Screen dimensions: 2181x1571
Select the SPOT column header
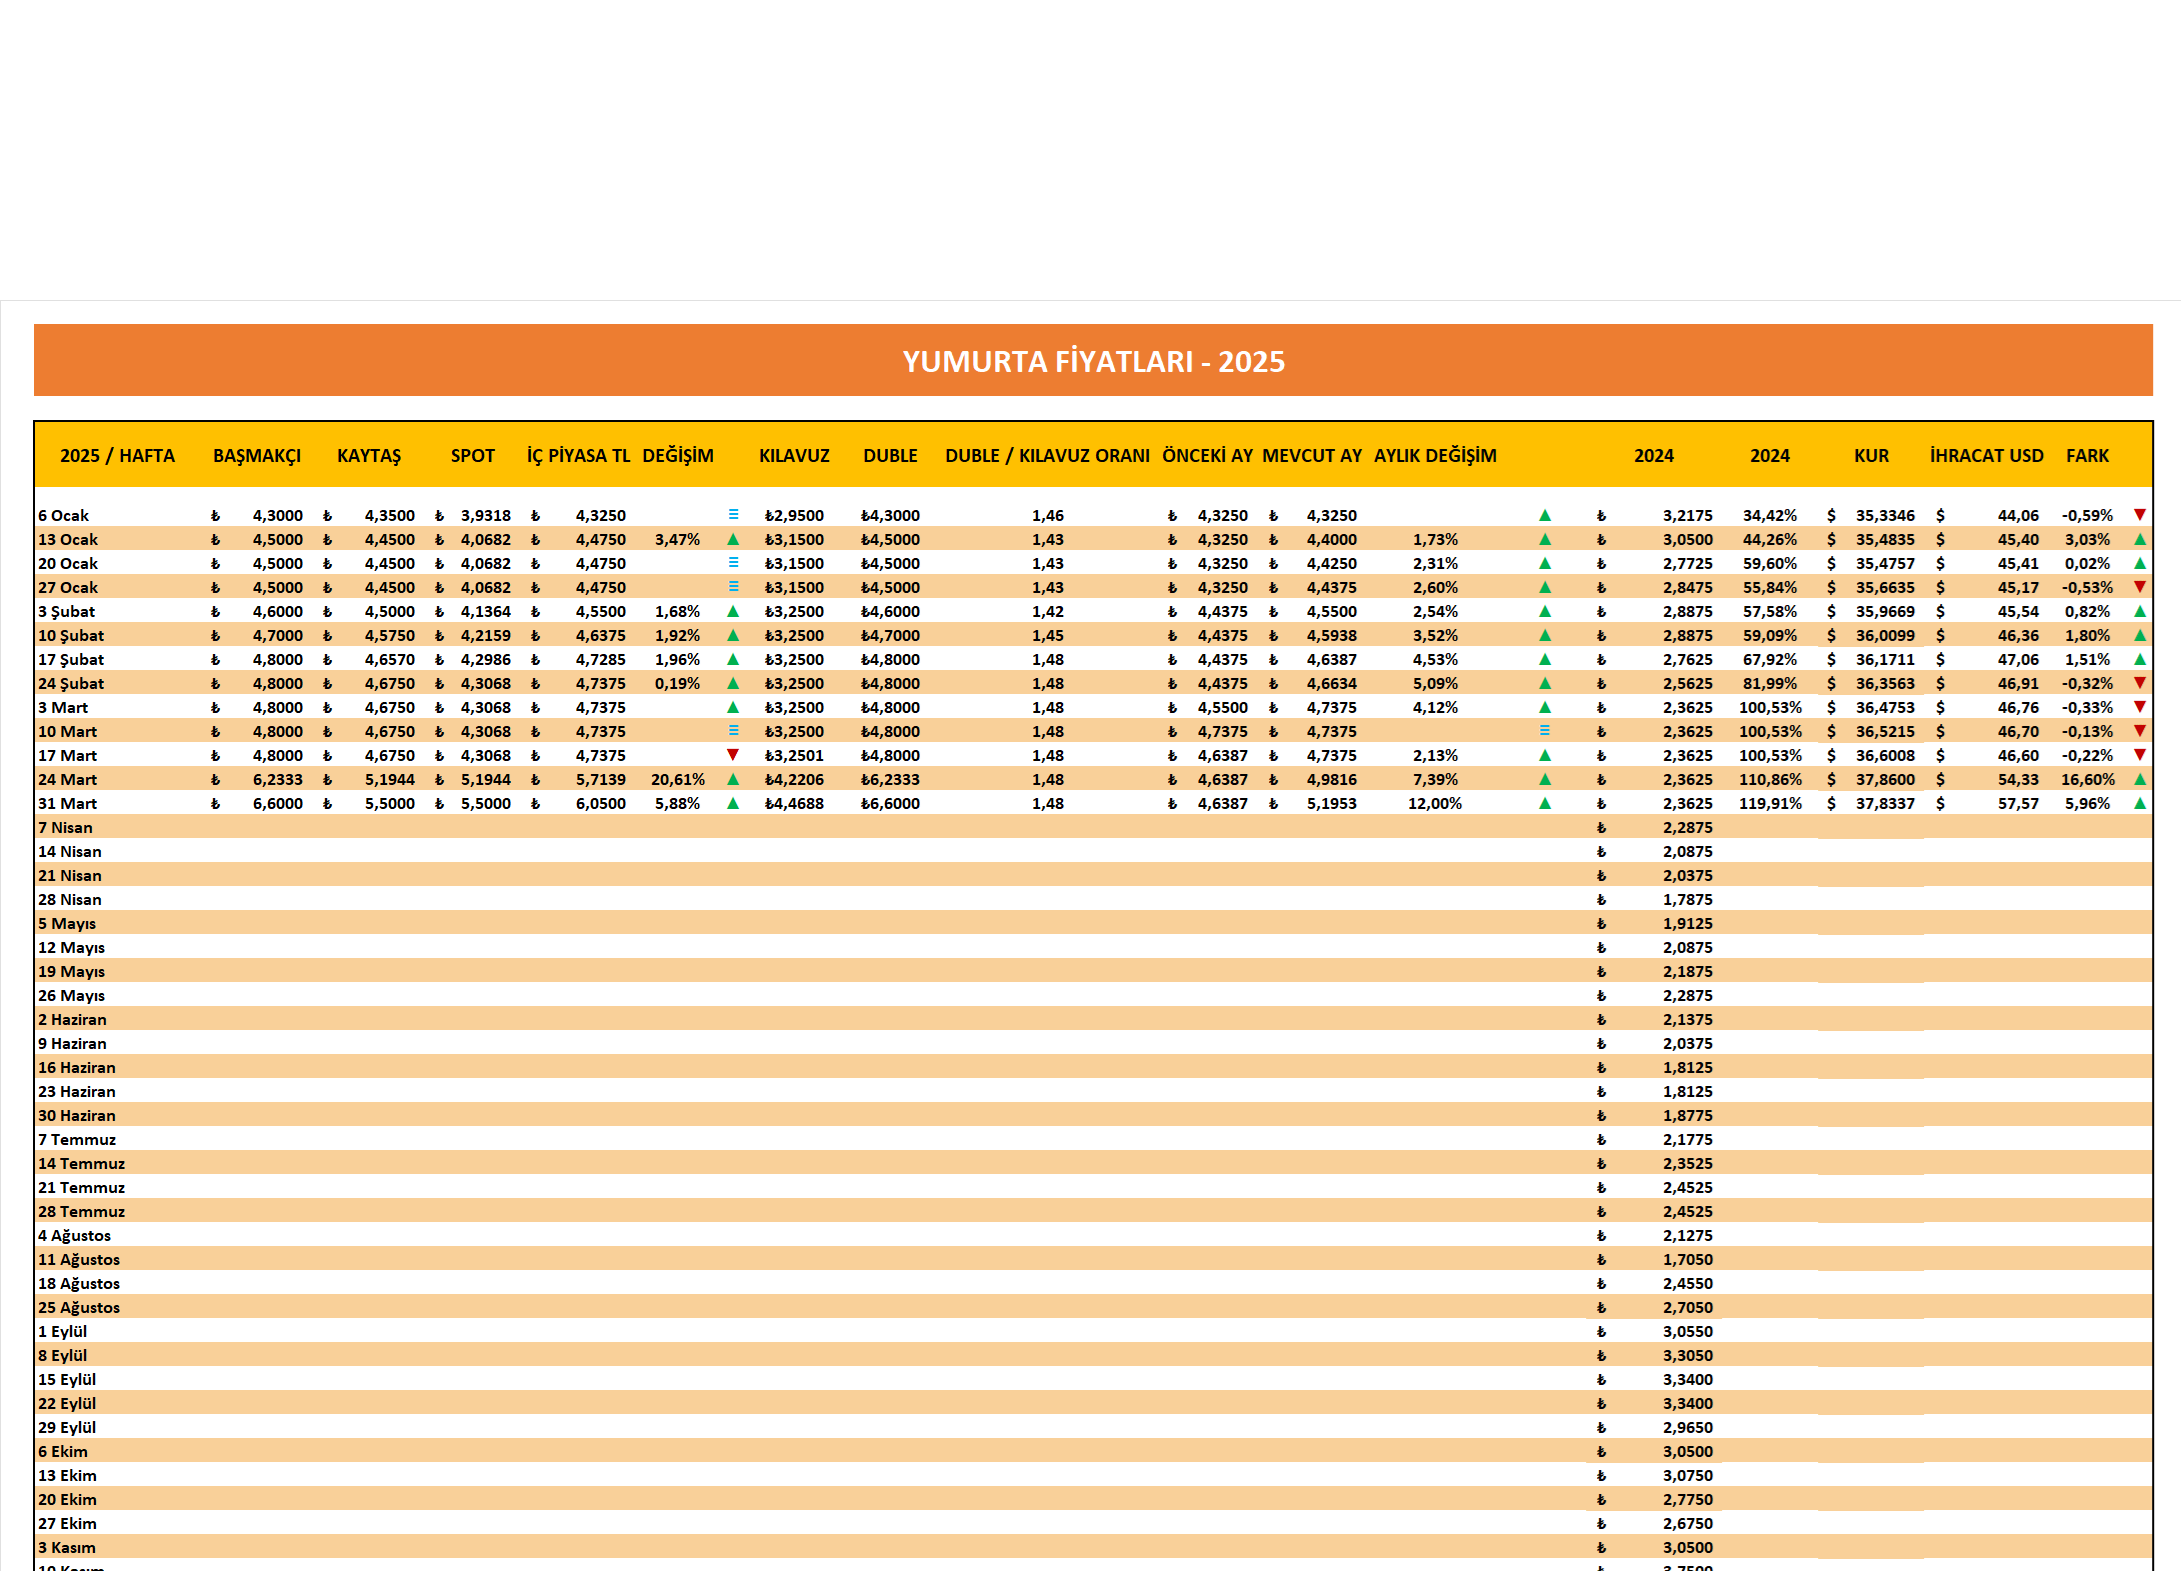(473, 456)
